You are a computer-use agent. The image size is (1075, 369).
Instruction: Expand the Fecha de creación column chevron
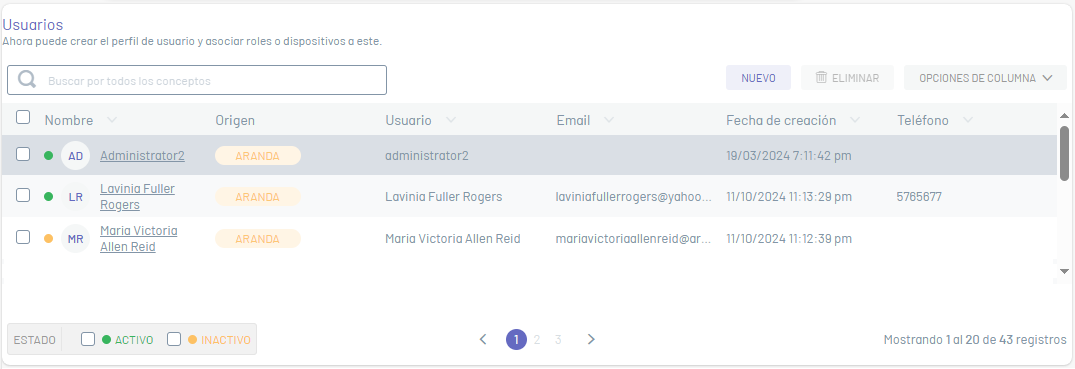(x=855, y=120)
